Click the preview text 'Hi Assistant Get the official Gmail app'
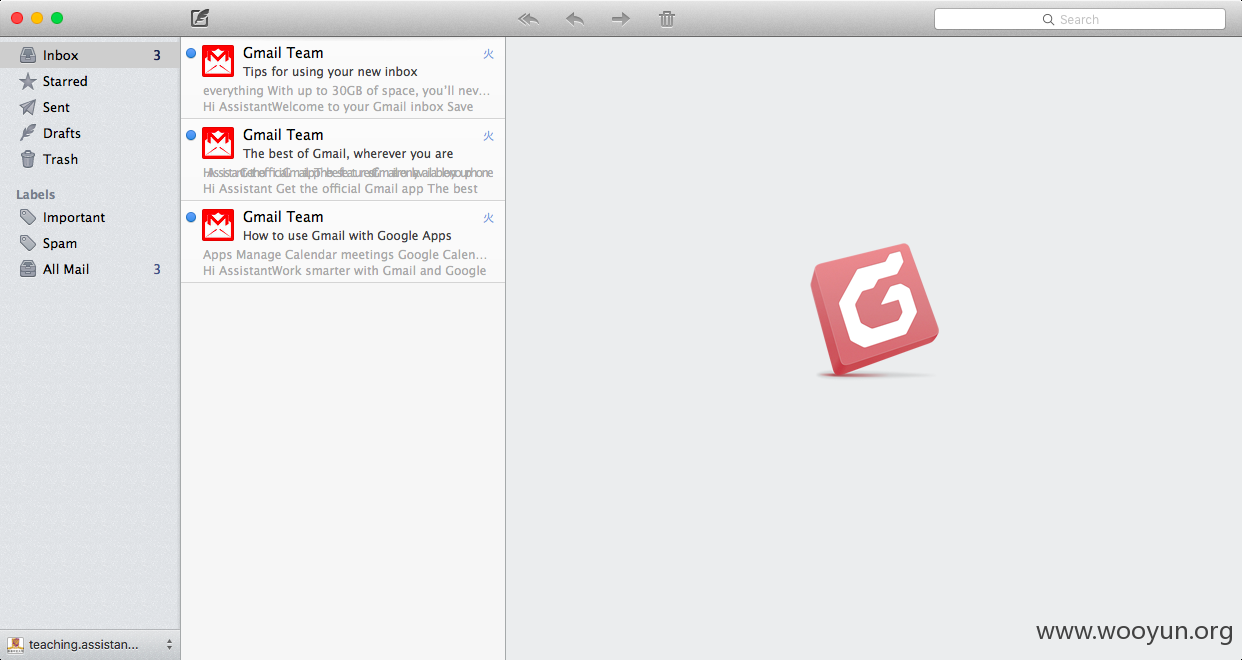The height and width of the screenshot is (660, 1242). [x=340, y=188]
